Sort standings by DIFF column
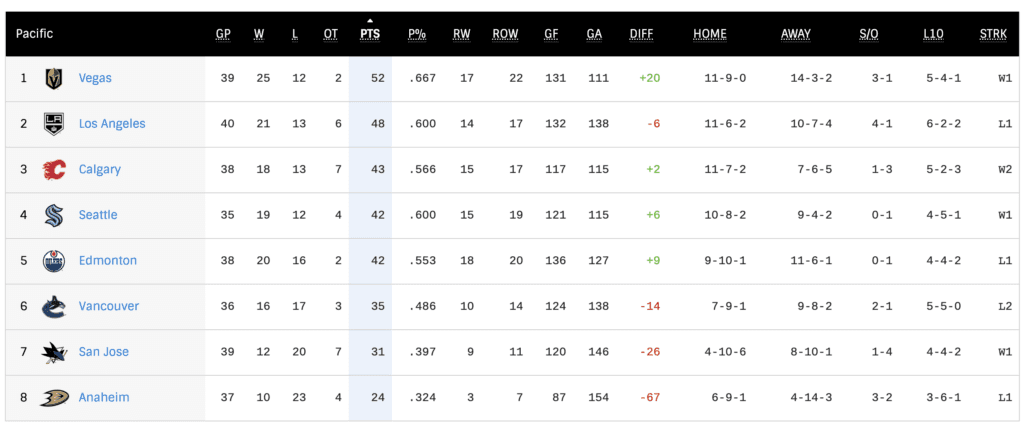 (641, 34)
